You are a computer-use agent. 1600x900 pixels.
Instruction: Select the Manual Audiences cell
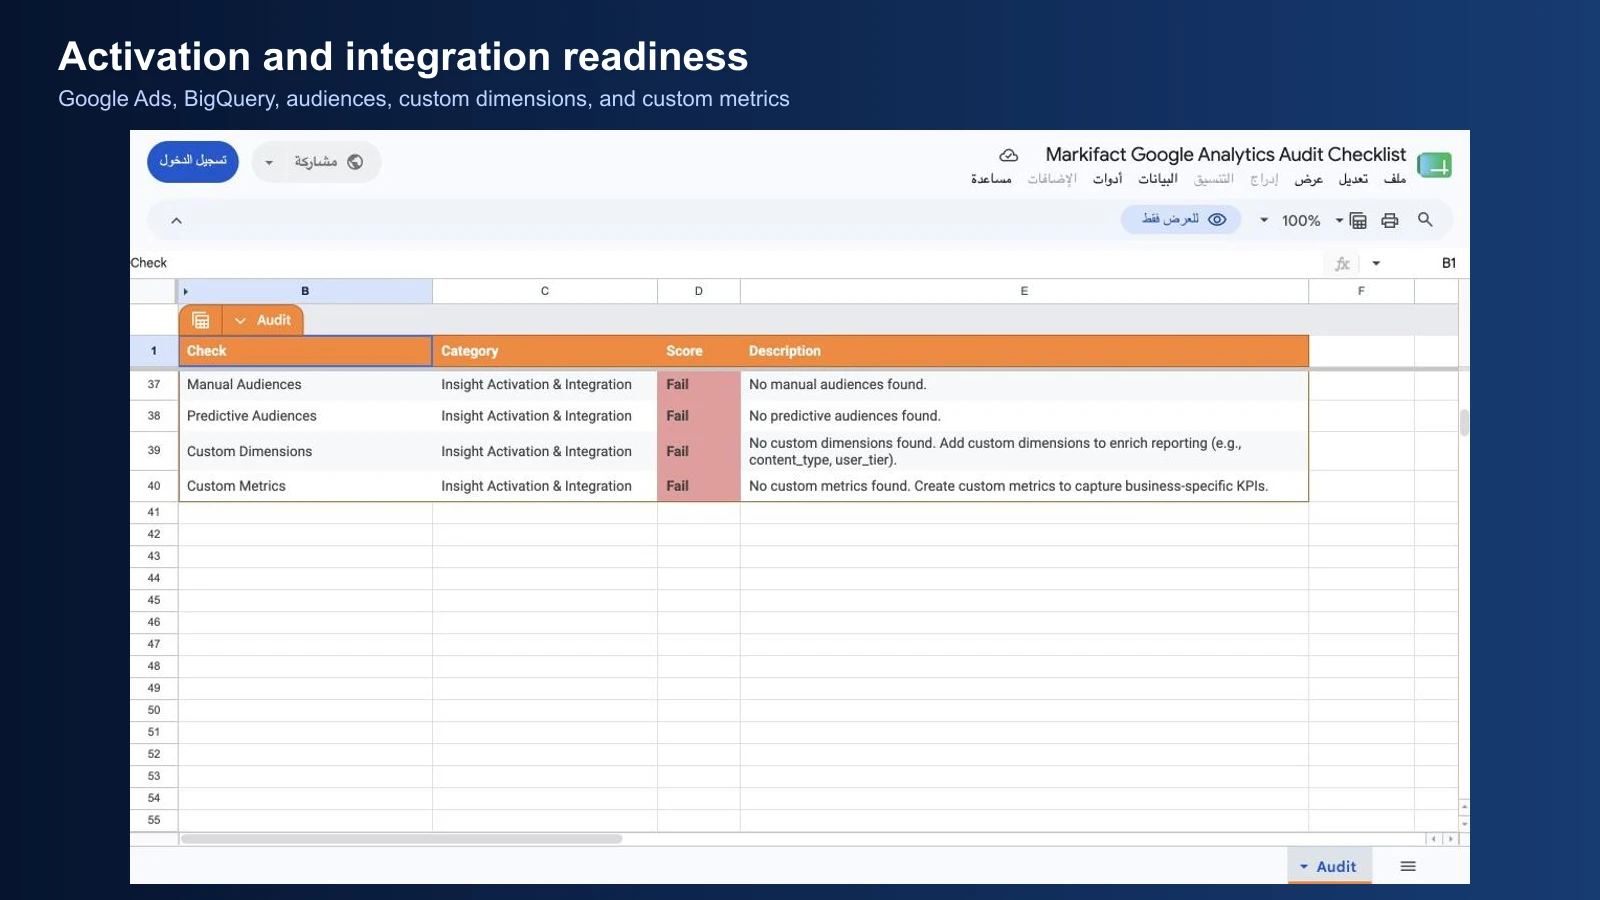305,385
